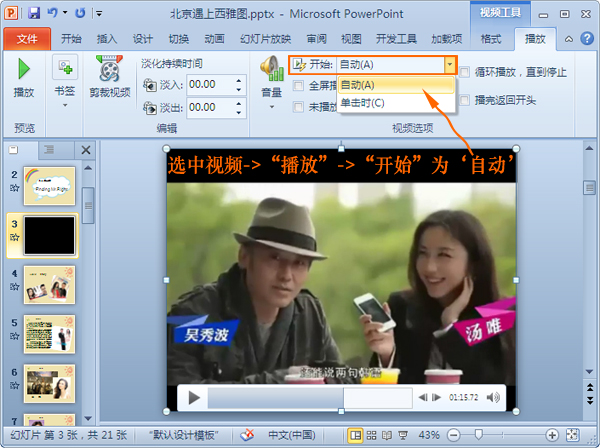Image resolution: width=600 pixels, height=448 pixels.
Task: Open the 插入 Insert ribbon tab
Action: 107,39
